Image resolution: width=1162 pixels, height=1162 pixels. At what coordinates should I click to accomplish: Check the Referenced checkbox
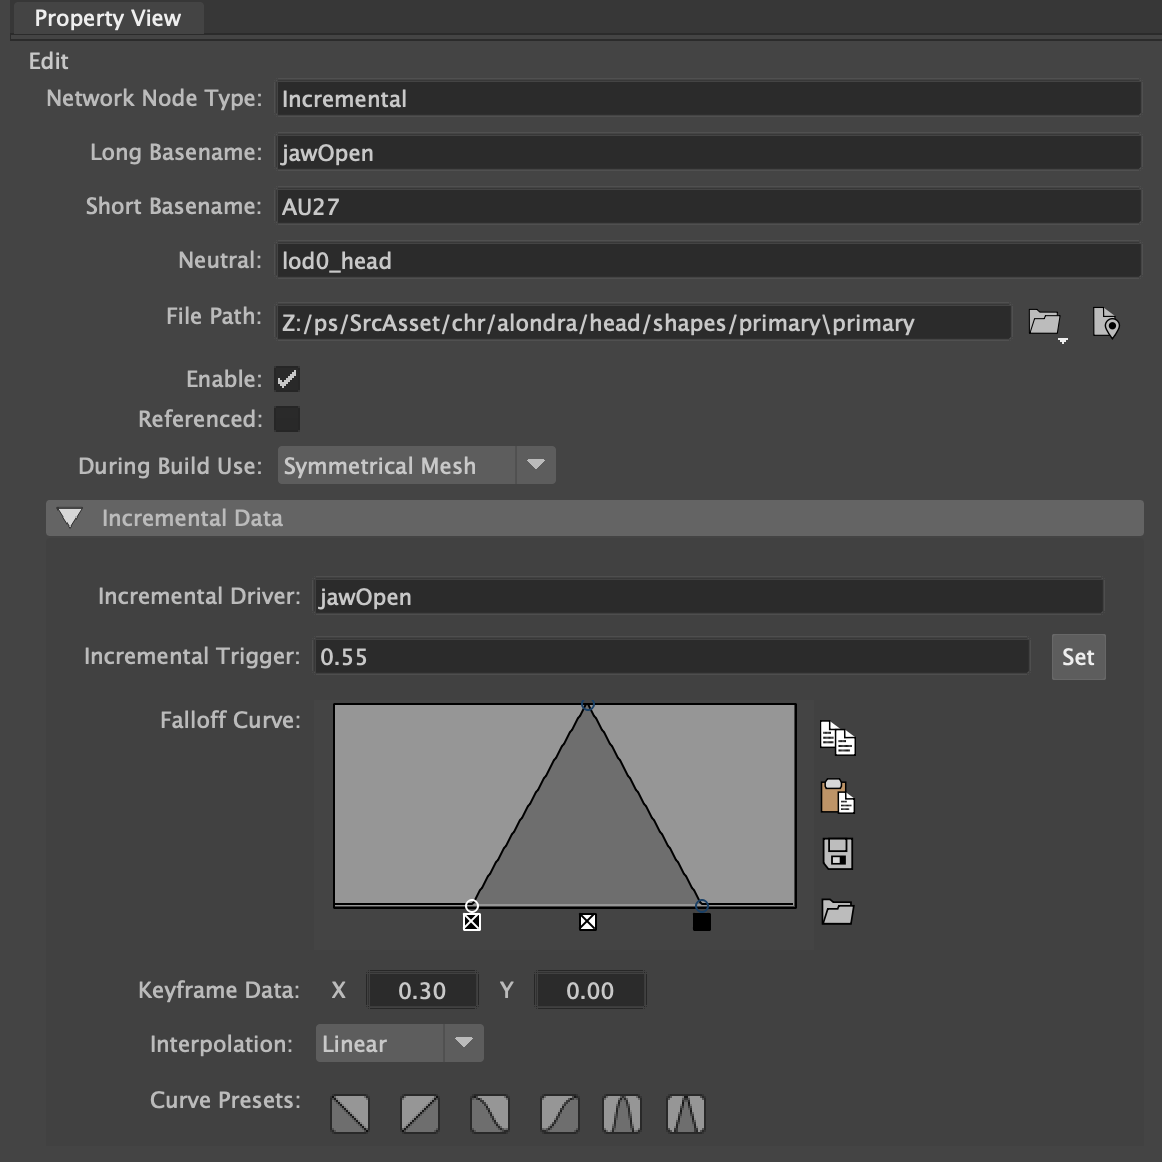287,419
